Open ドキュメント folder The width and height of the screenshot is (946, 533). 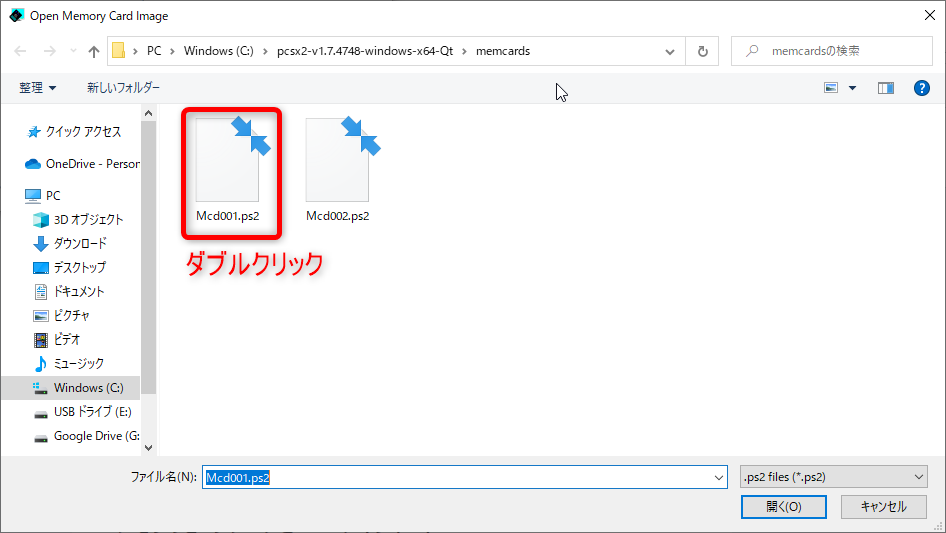(x=69, y=292)
